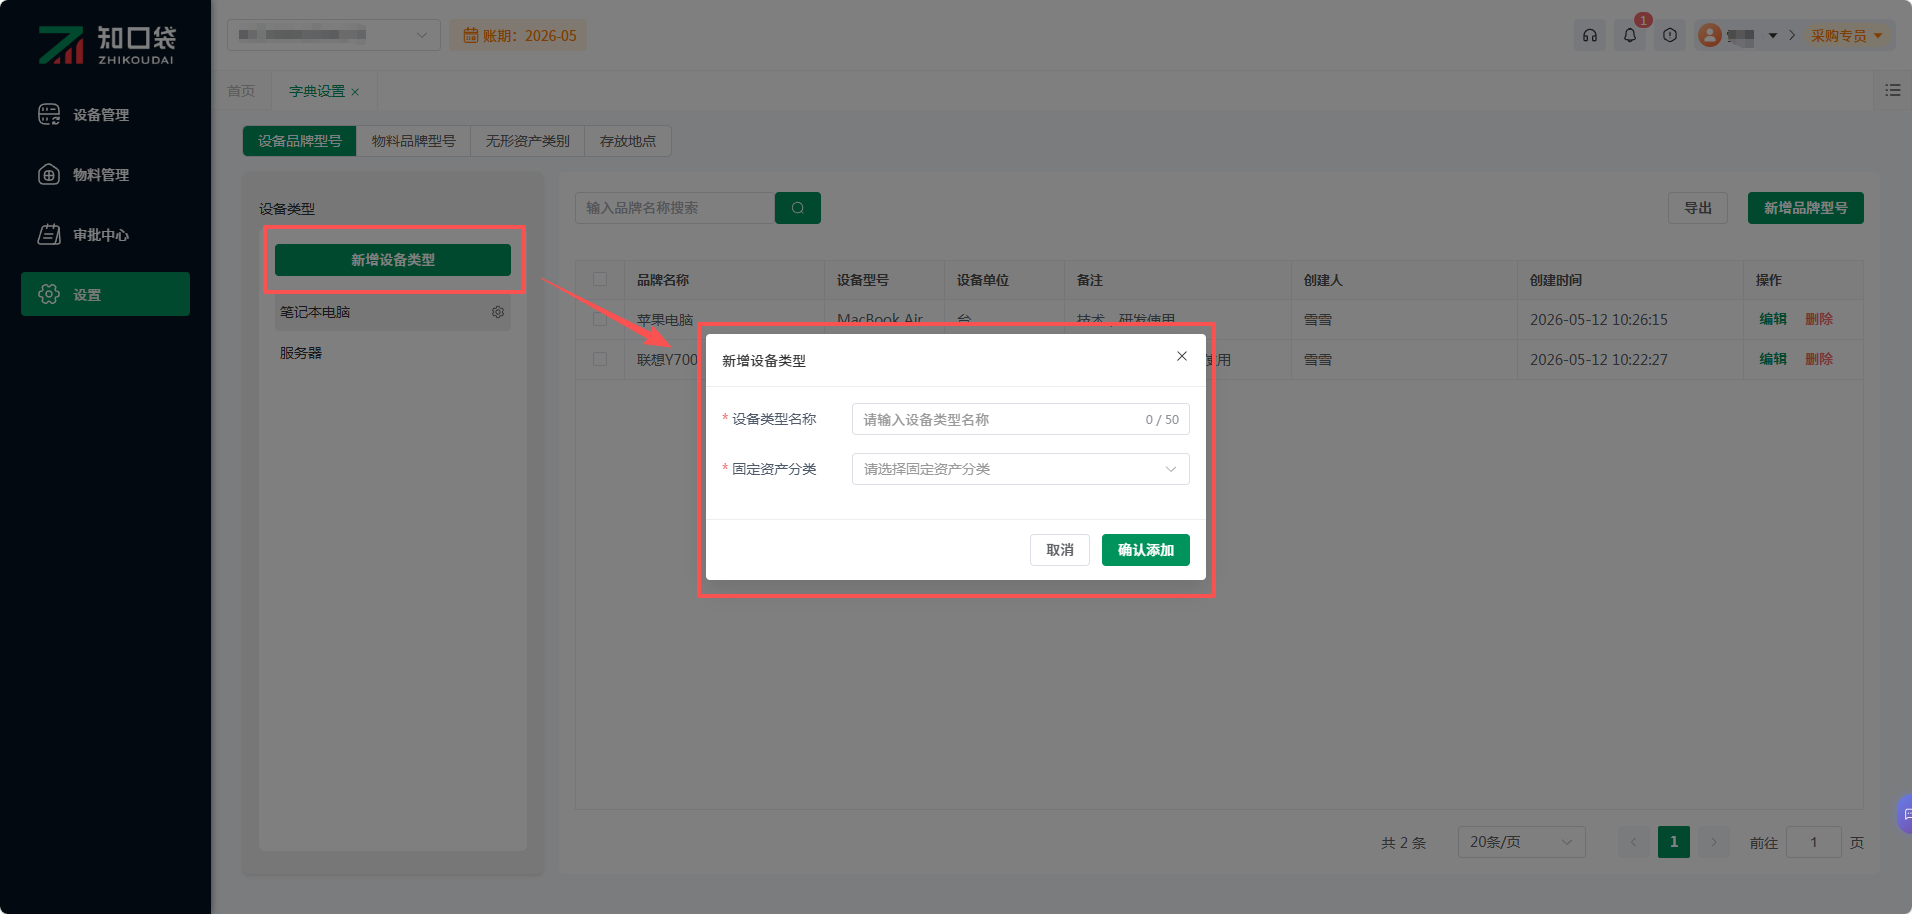Click the 审批中心 sidebar icon
The width and height of the screenshot is (1912, 914).
(49, 235)
